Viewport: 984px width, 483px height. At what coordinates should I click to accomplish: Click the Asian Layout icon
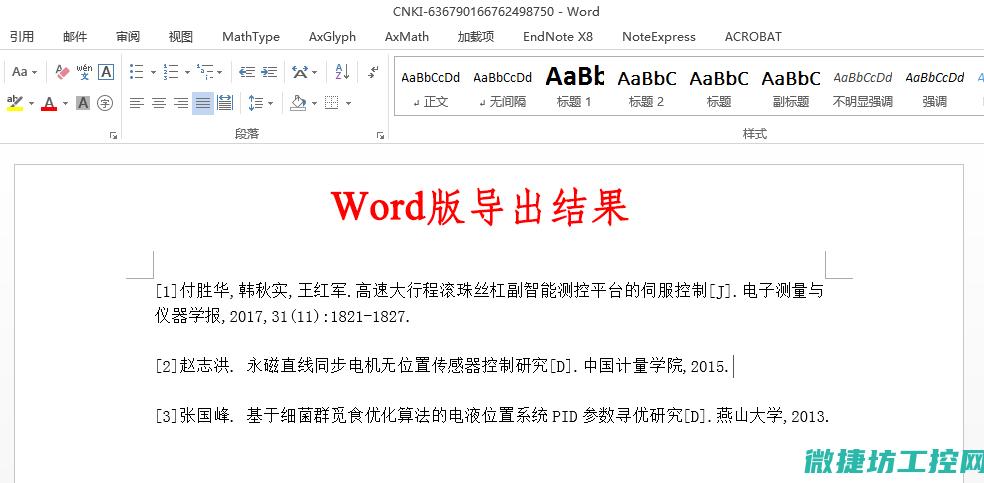coord(300,72)
